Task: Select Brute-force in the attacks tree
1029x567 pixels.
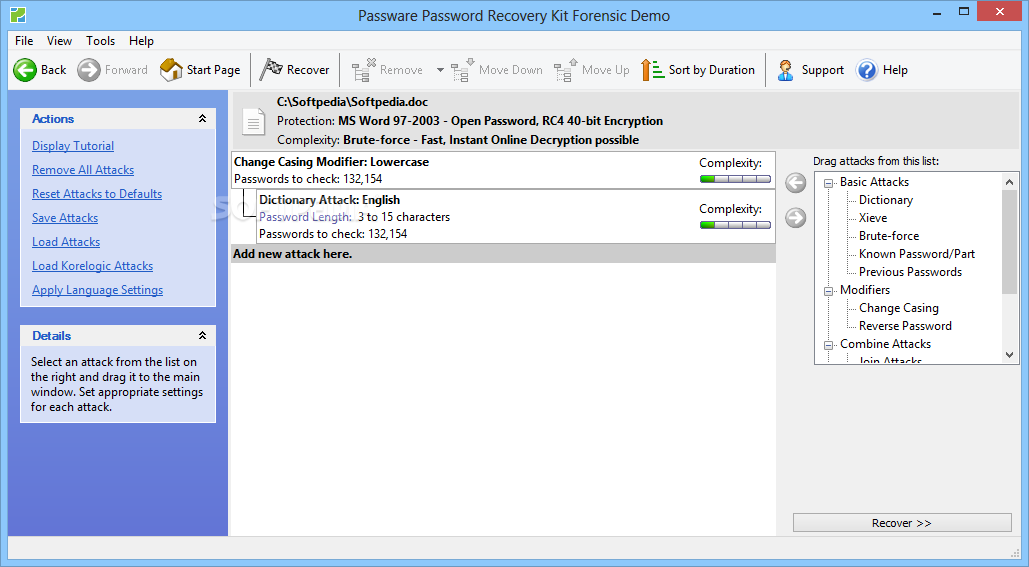Action: pyautogui.click(x=889, y=236)
